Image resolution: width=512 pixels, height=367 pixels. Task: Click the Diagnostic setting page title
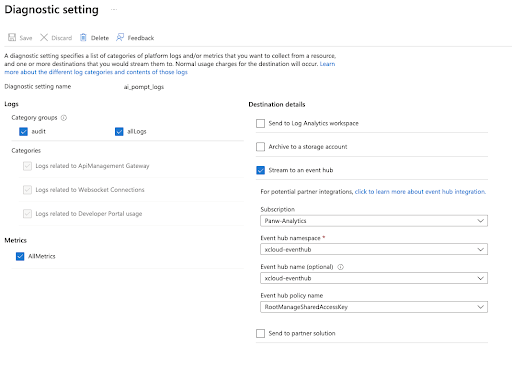coord(52,9)
